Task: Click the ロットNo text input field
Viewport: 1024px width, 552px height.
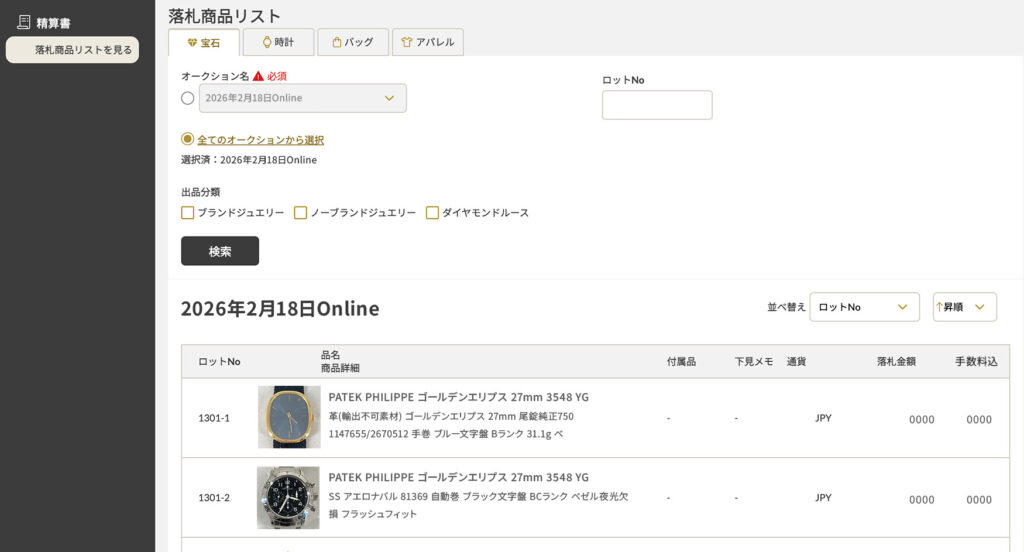Action: [657, 105]
